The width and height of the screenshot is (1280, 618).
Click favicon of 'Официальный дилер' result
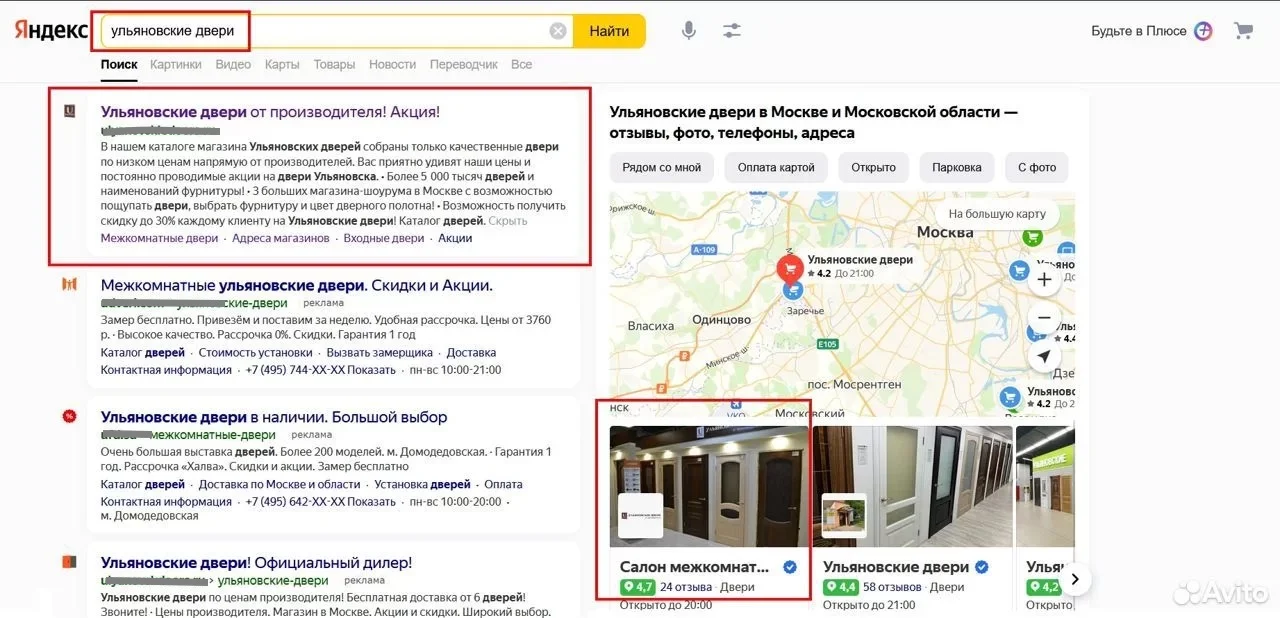tap(69, 562)
